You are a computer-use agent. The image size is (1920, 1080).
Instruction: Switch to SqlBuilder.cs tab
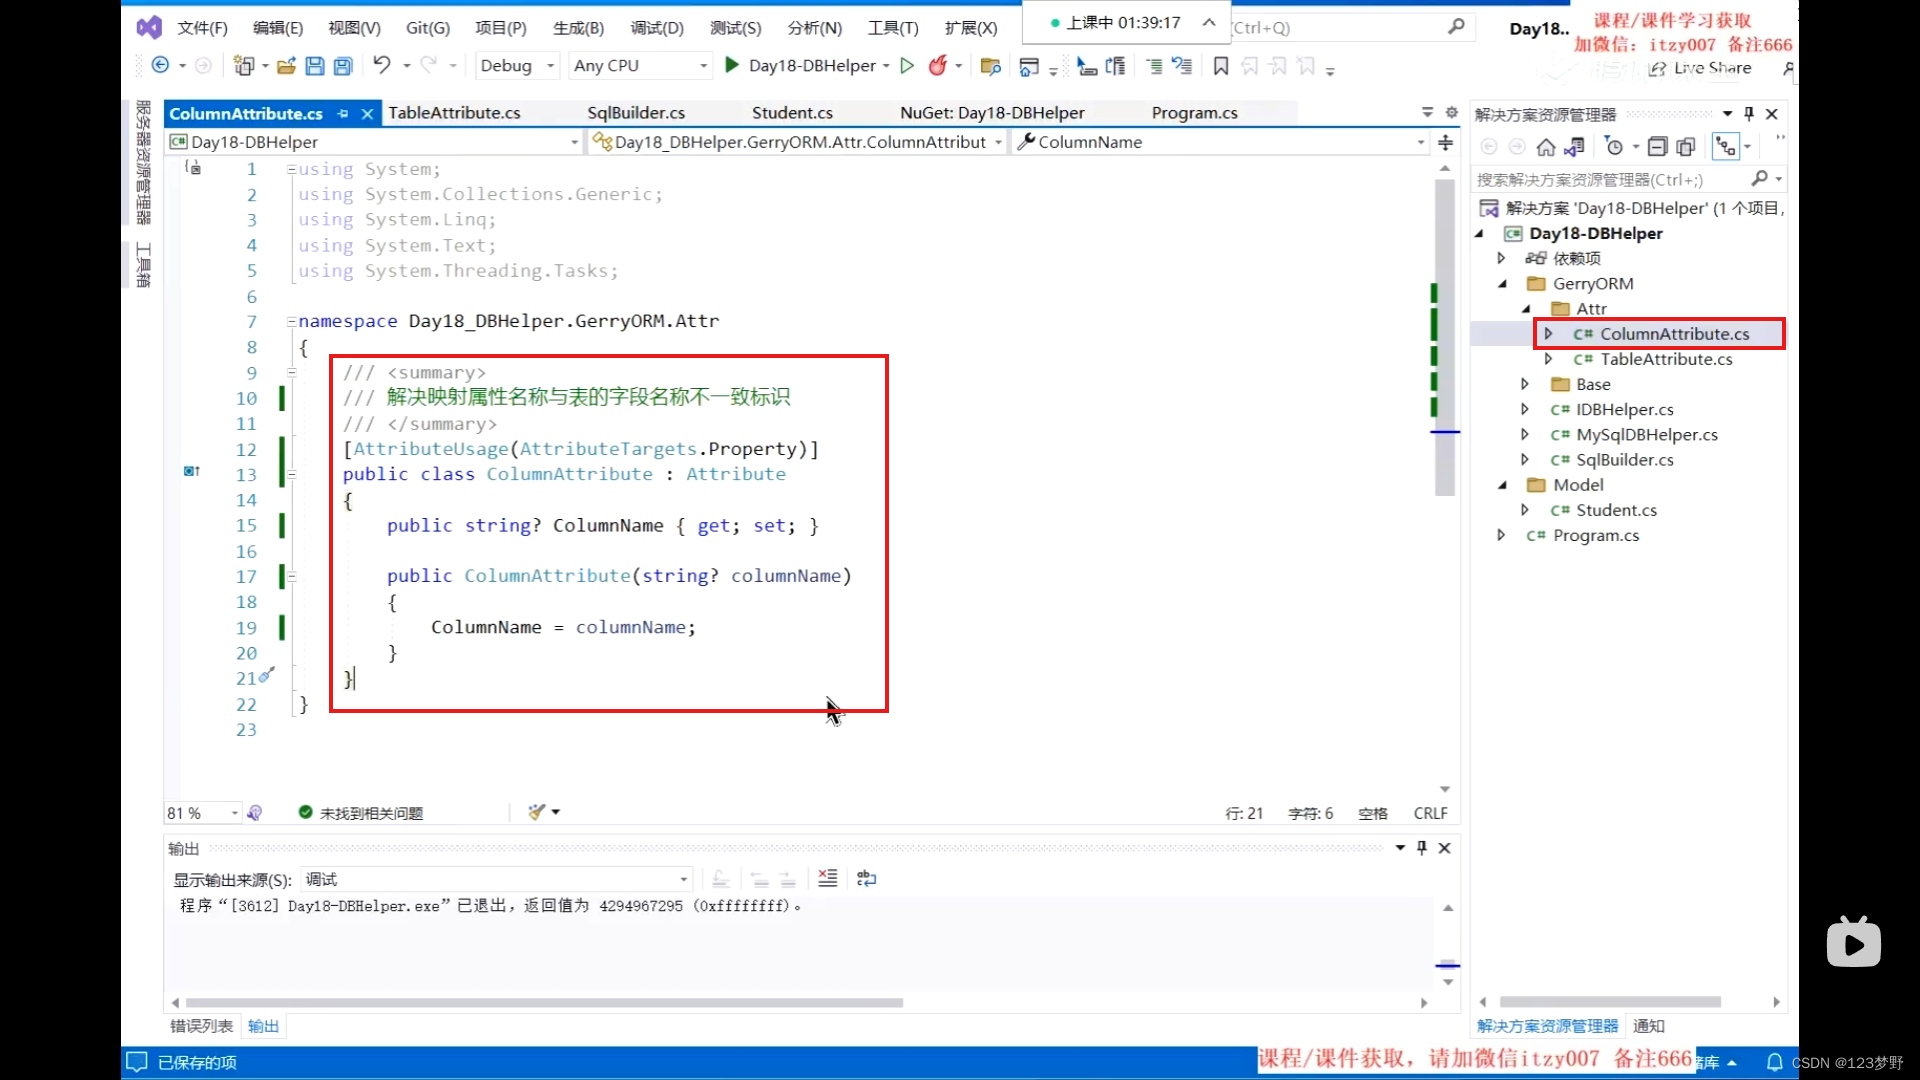pos(636,111)
